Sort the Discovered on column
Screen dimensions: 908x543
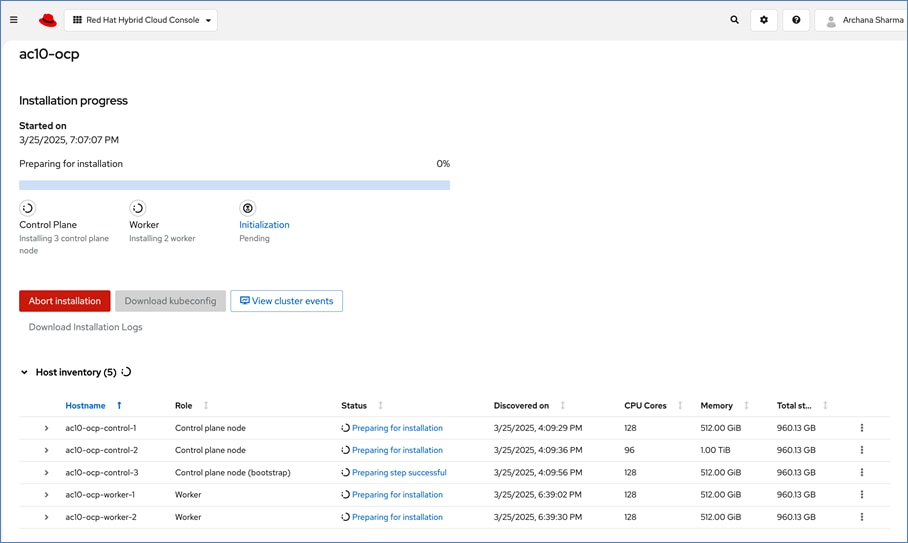point(562,405)
